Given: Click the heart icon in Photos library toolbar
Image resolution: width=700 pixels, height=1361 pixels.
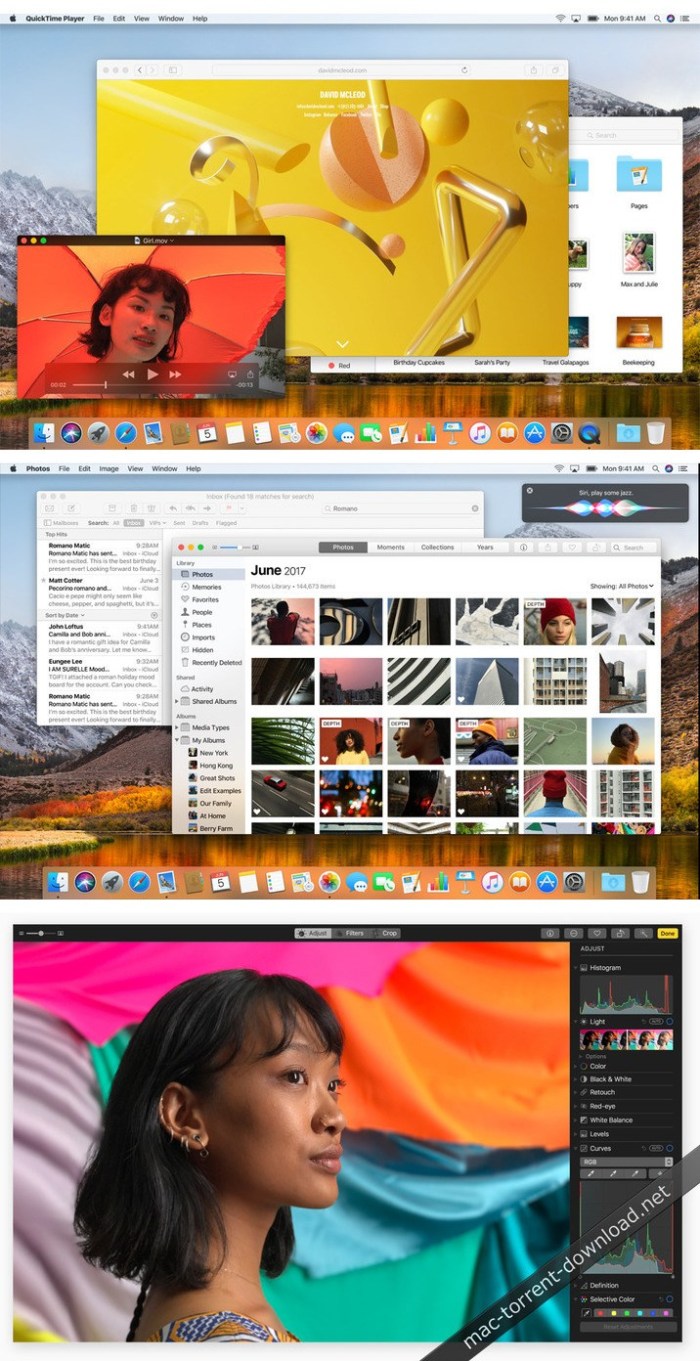Looking at the screenshot, I should pyautogui.click(x=572, y=547).
